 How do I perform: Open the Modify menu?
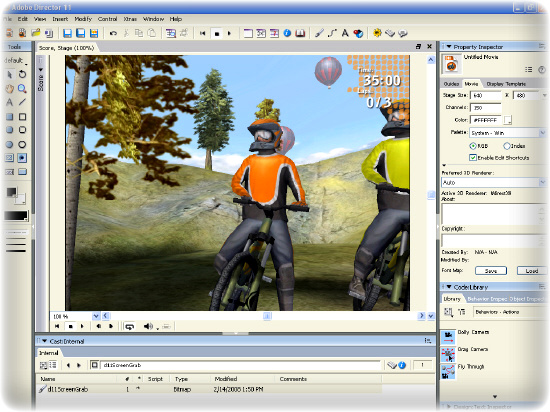(x=83, y=19)
